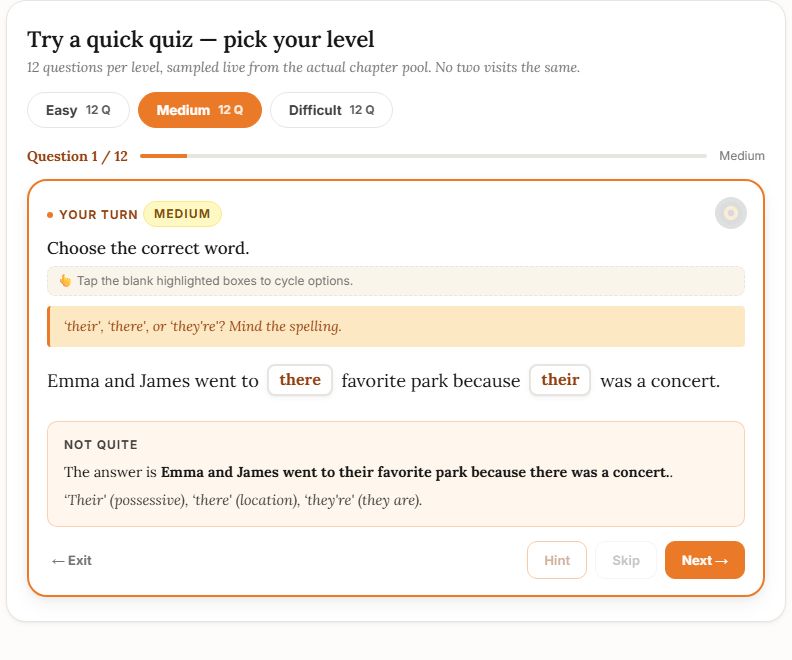Select the Easy 12 Q level
Screen dimensions: 792x660
point(78,110)
